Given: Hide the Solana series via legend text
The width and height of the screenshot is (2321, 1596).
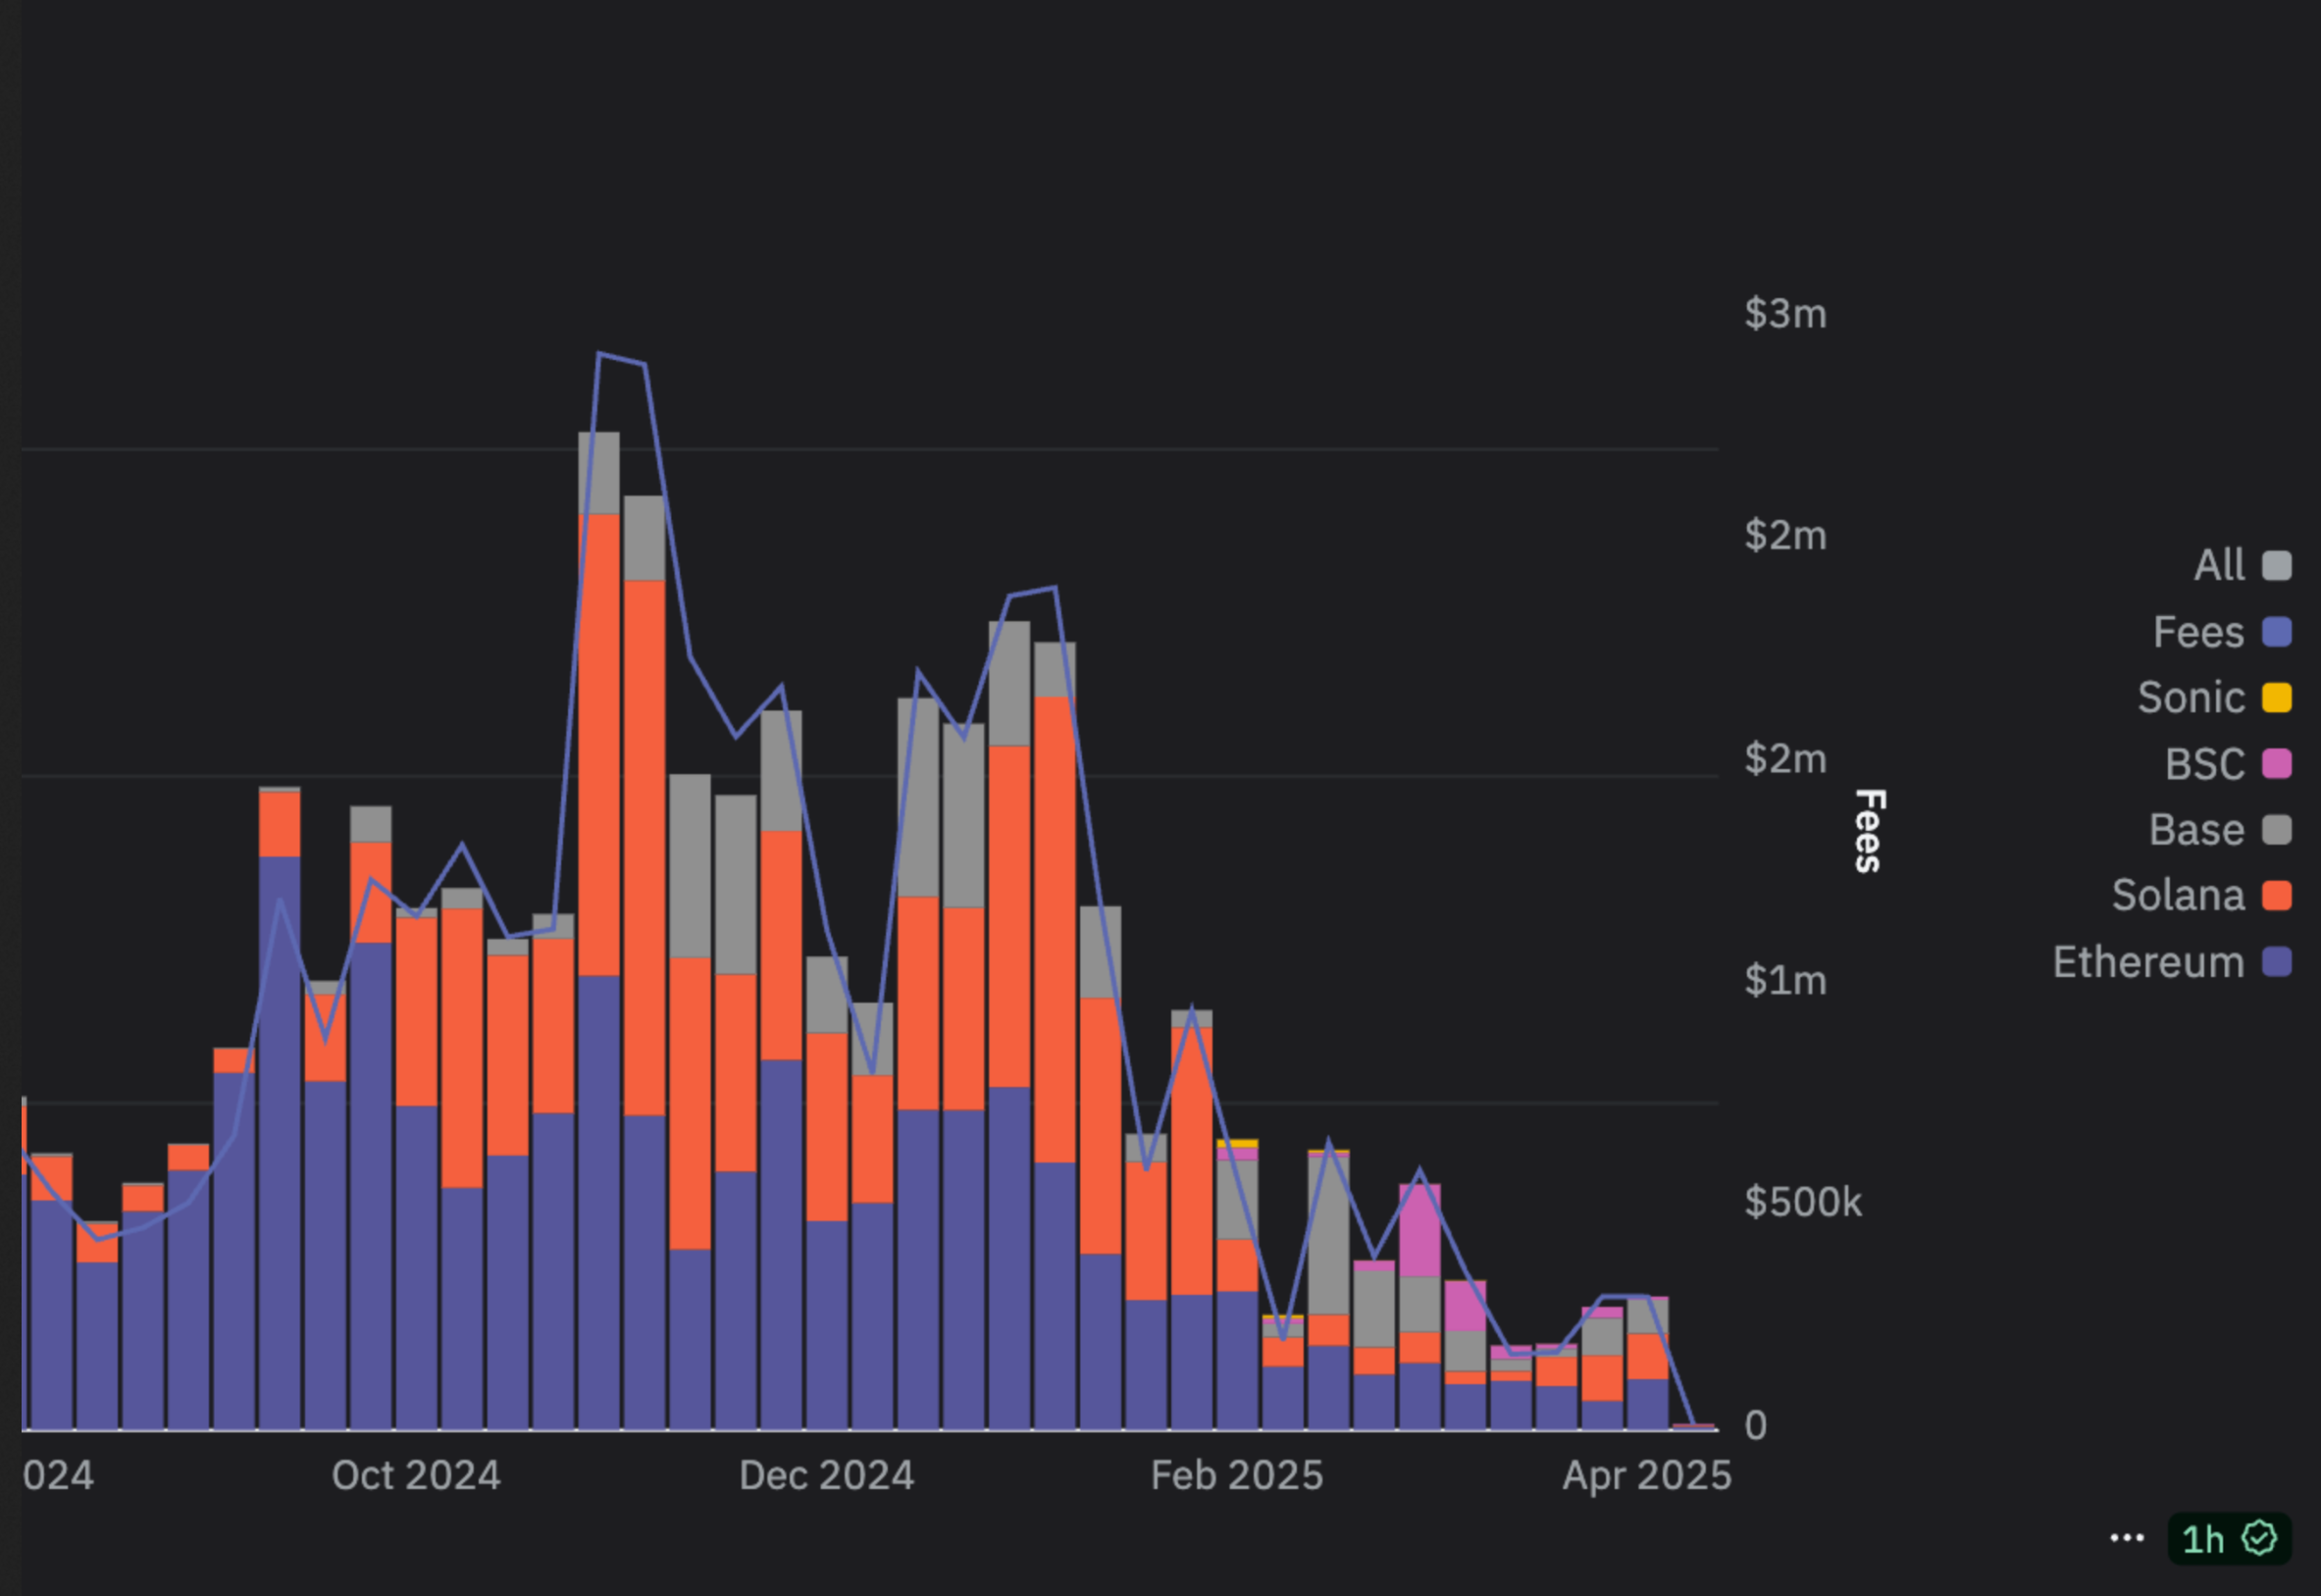Looking at the screenshot, I should [x=2178, y=895].
